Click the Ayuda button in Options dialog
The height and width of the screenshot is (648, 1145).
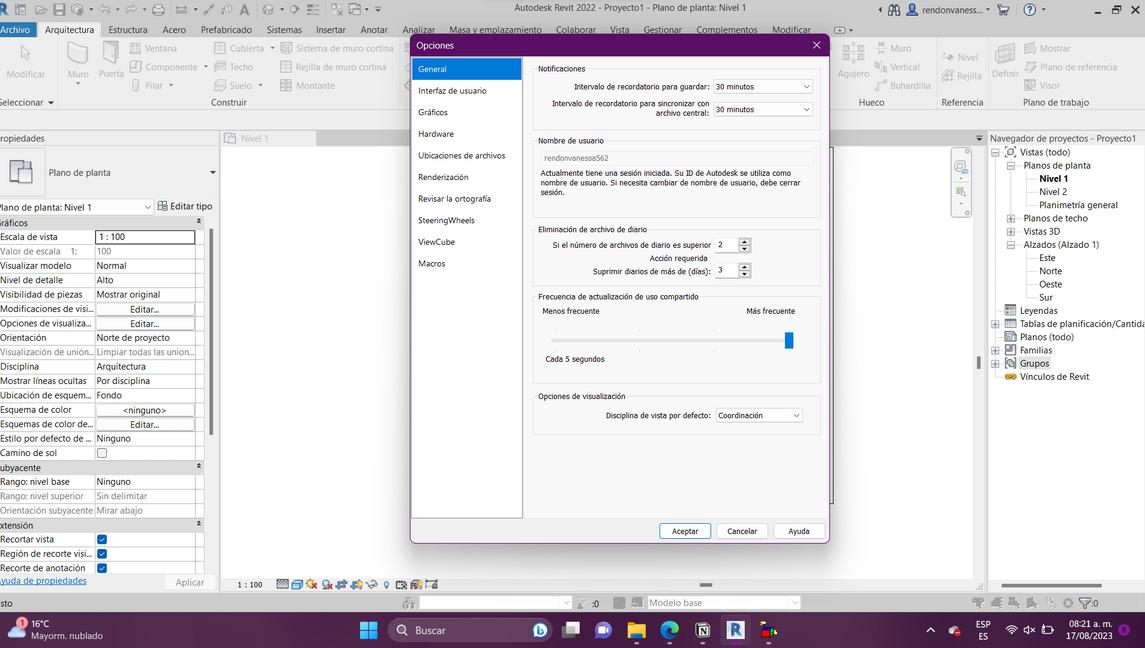[x=799, y=531]
